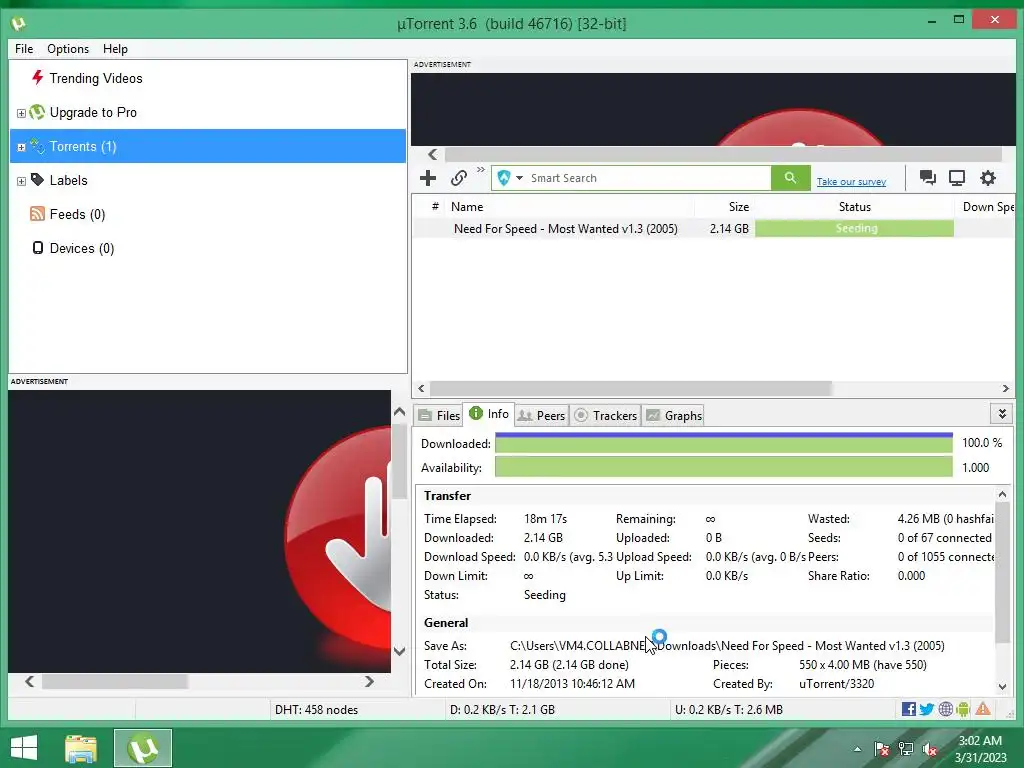Open the Help menu
Viewport: 1024px width, 768px height.
(x=115, y=49)
